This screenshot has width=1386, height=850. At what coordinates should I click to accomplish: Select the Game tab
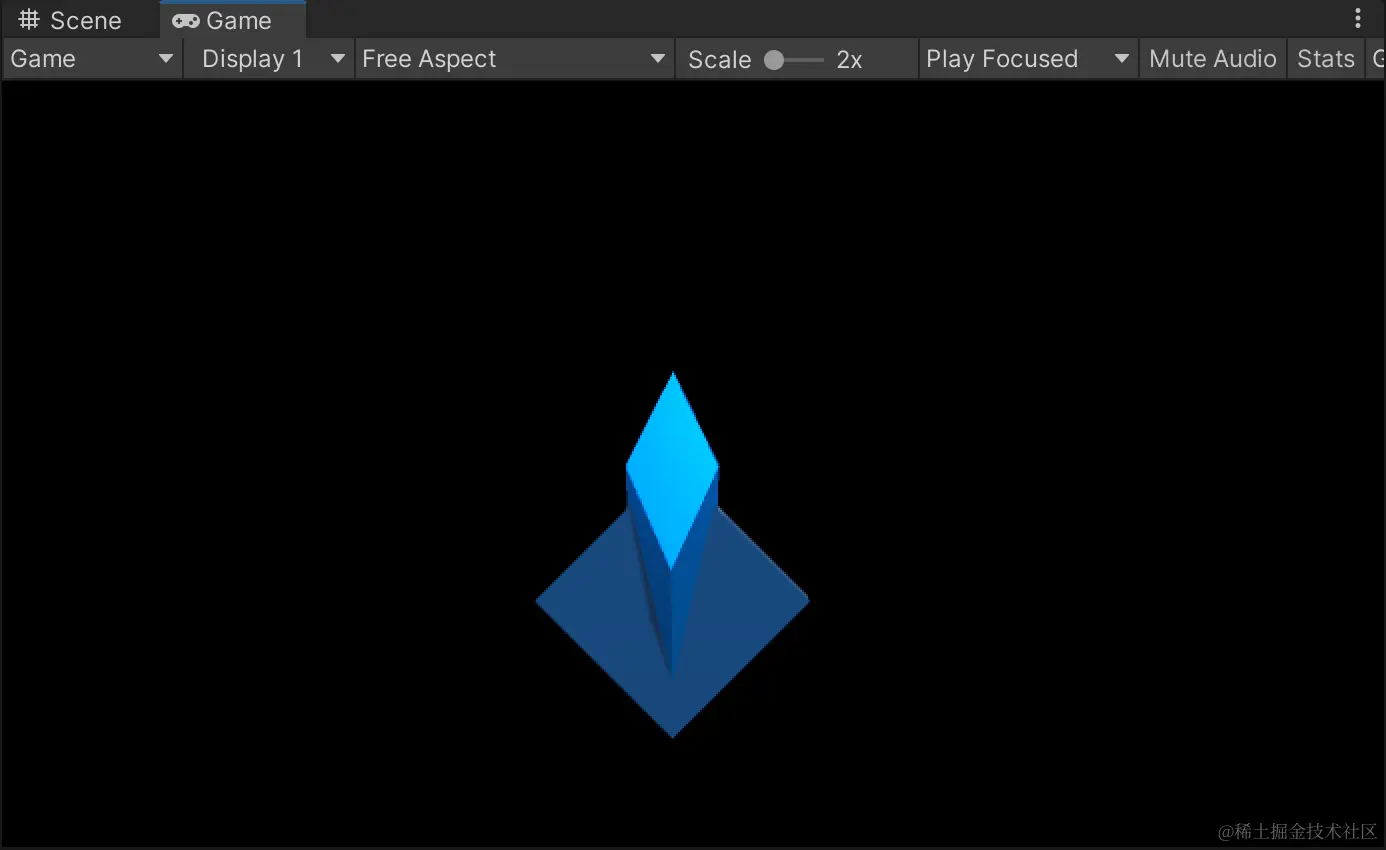pyautogui.click(x=232, y=20)
